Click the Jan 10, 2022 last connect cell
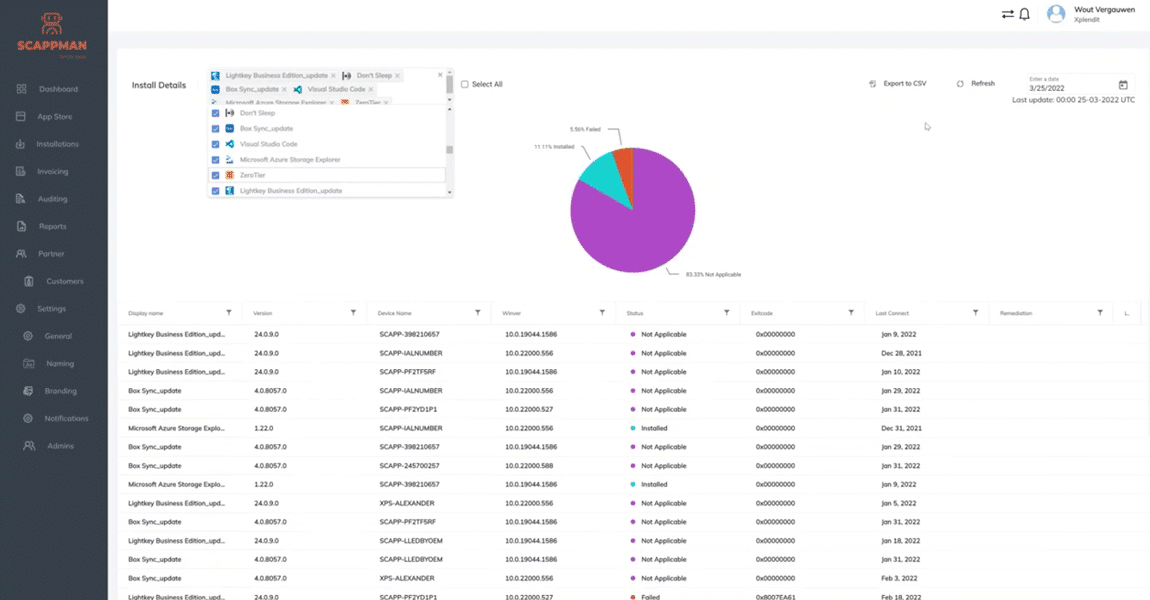 [x=900, y=372]
